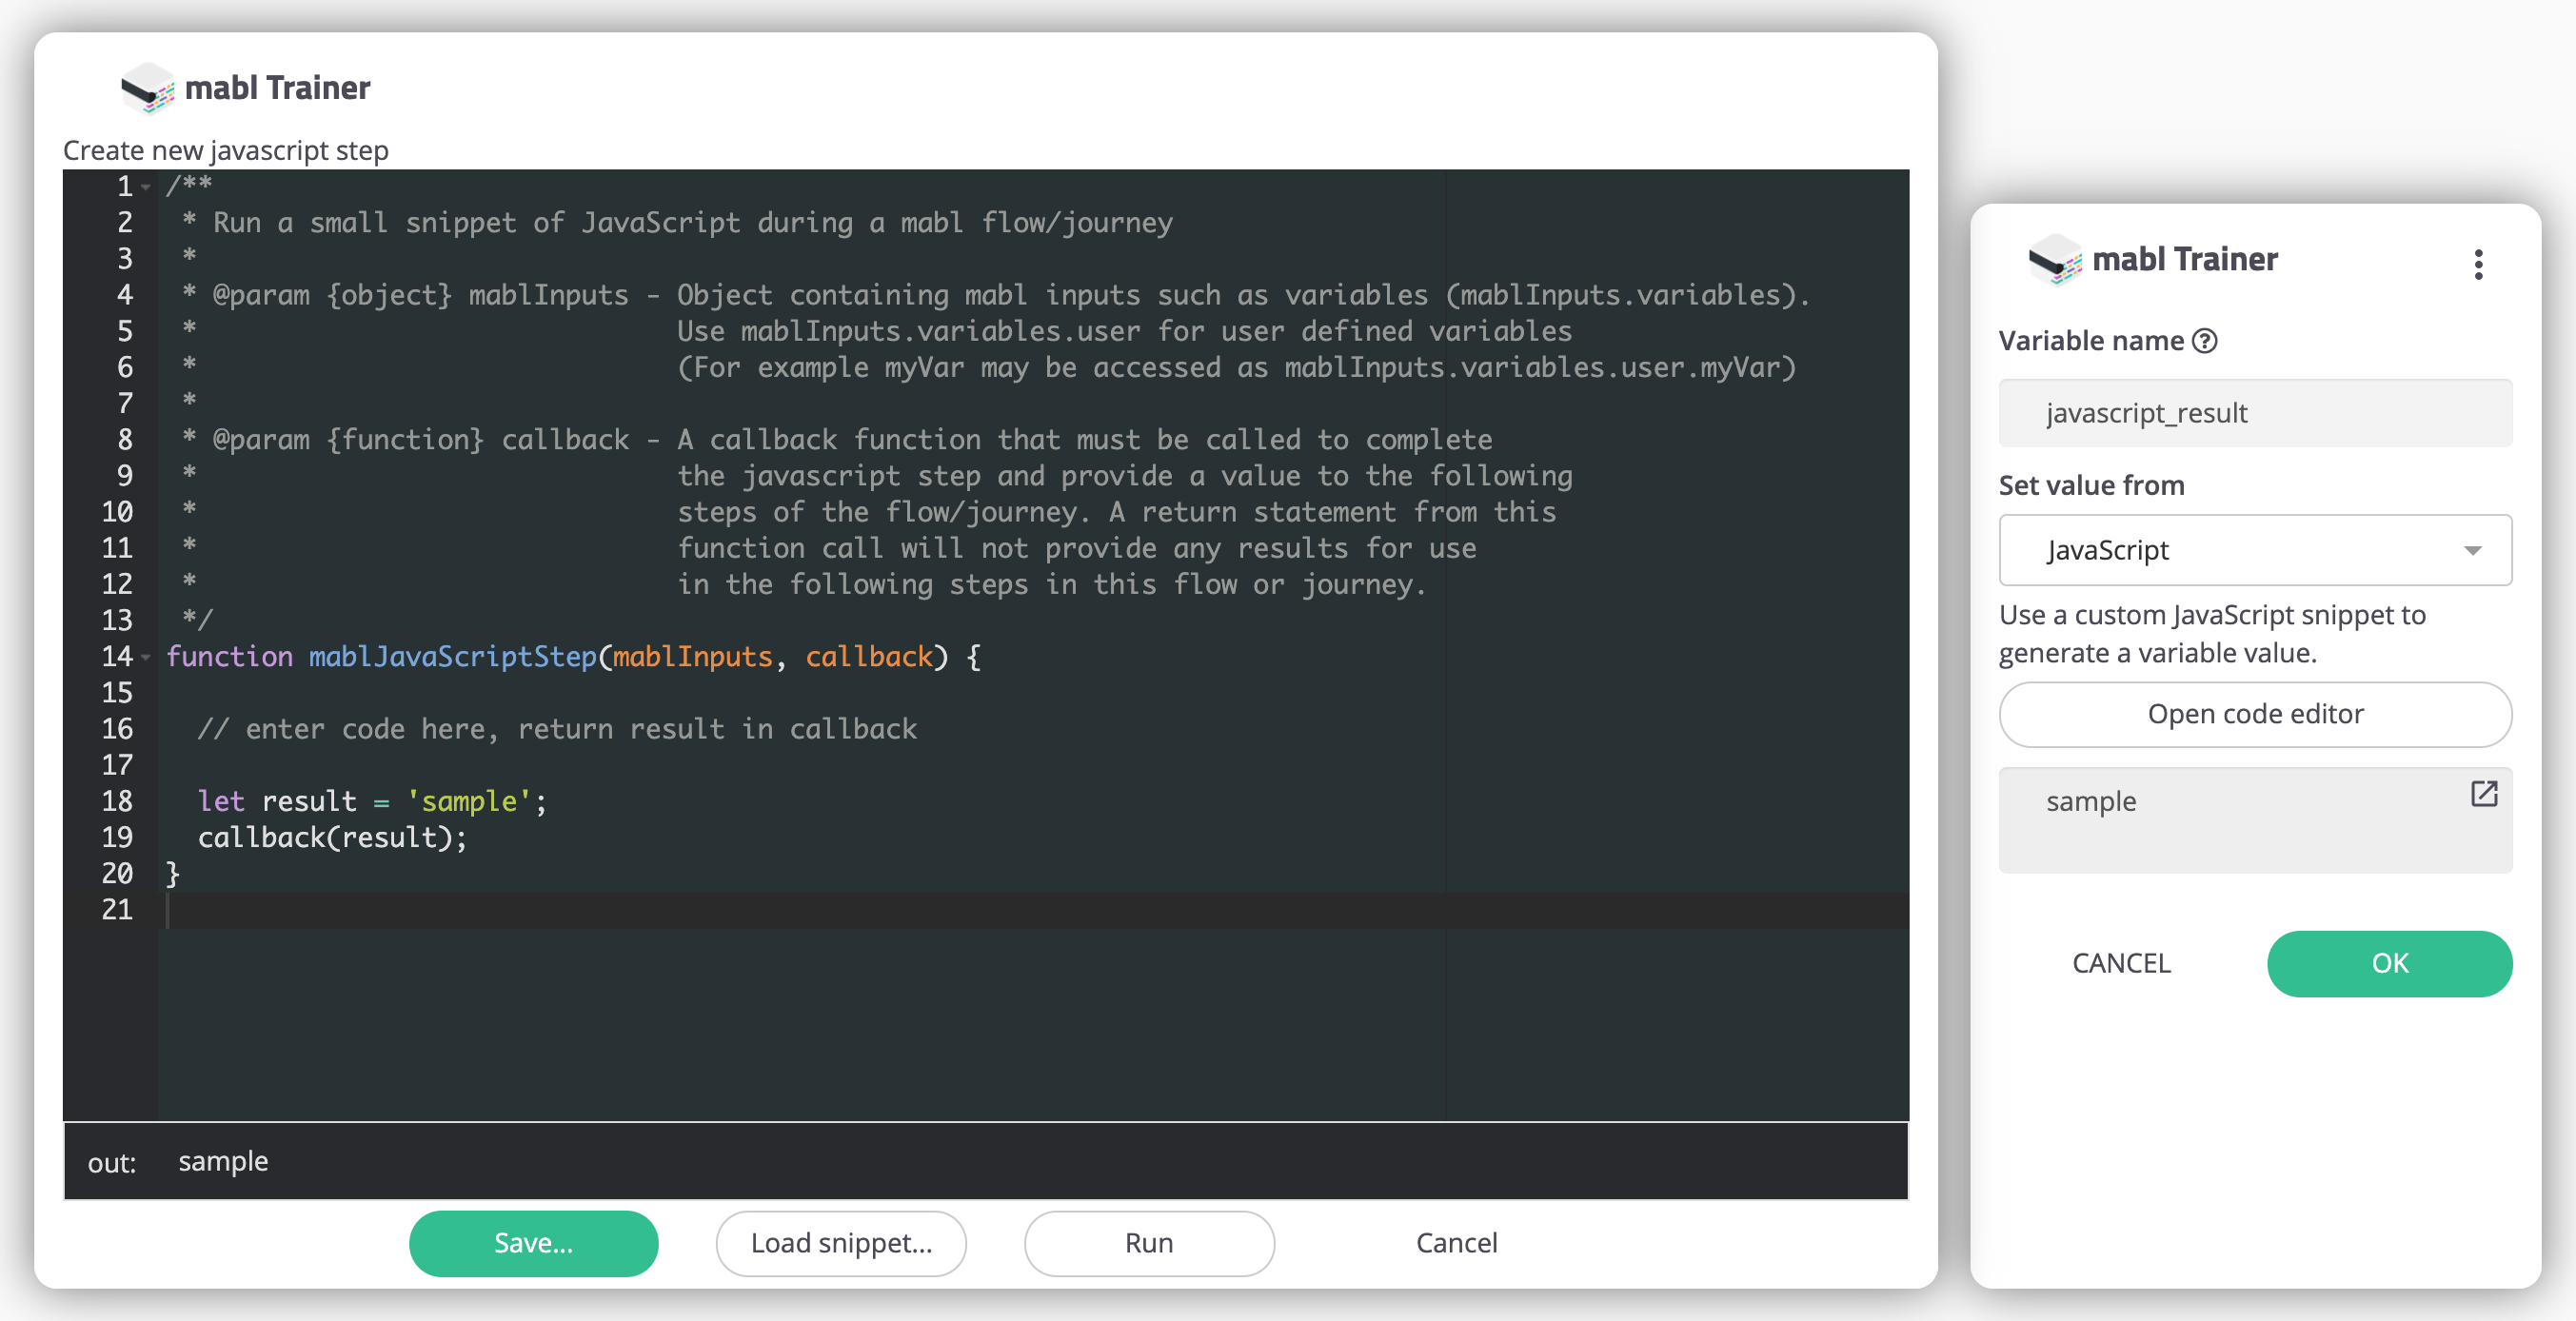Click the expand icon in the sample preview box
Viewport: 2576px width, 1321px height.
(x=2483, y=794)
